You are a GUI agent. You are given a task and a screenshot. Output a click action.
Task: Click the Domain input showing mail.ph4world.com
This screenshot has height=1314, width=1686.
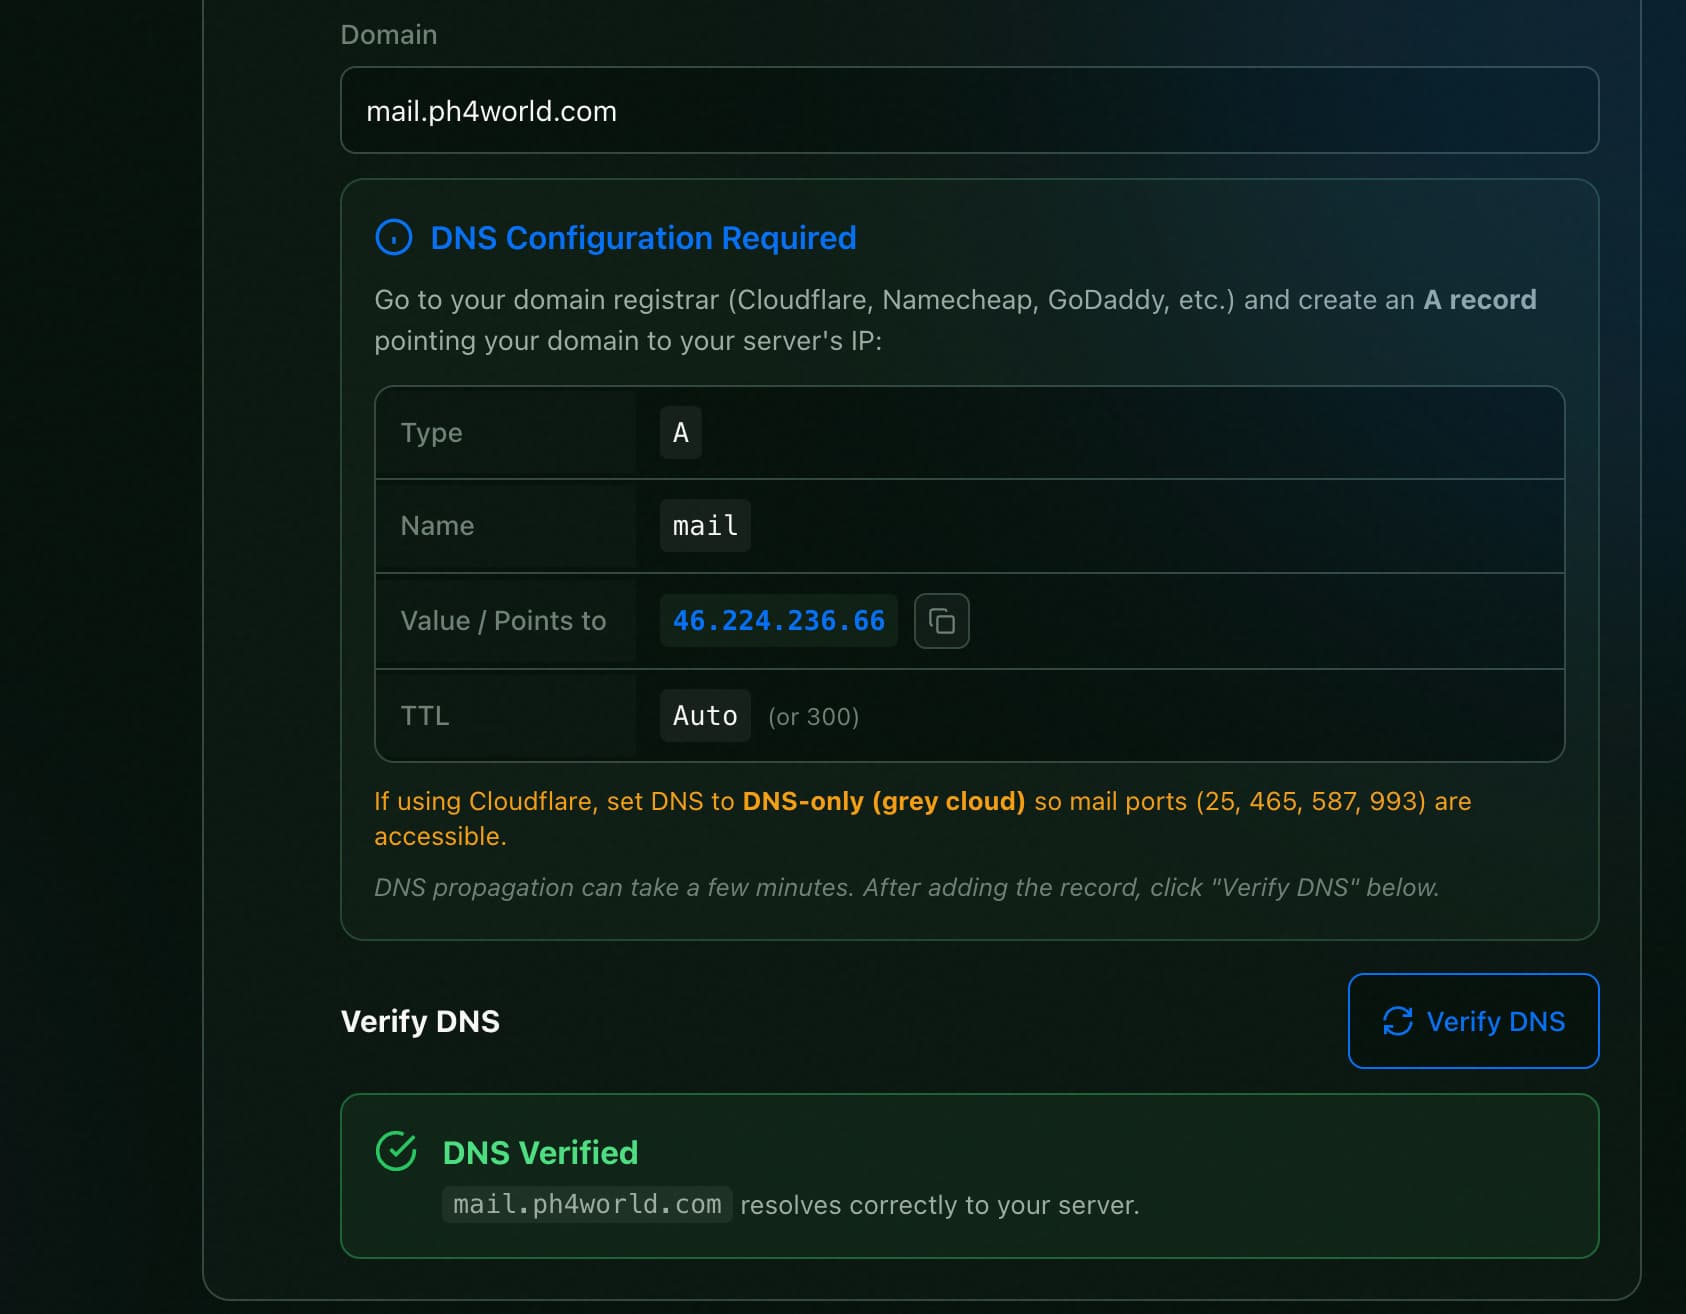point(970,110)
